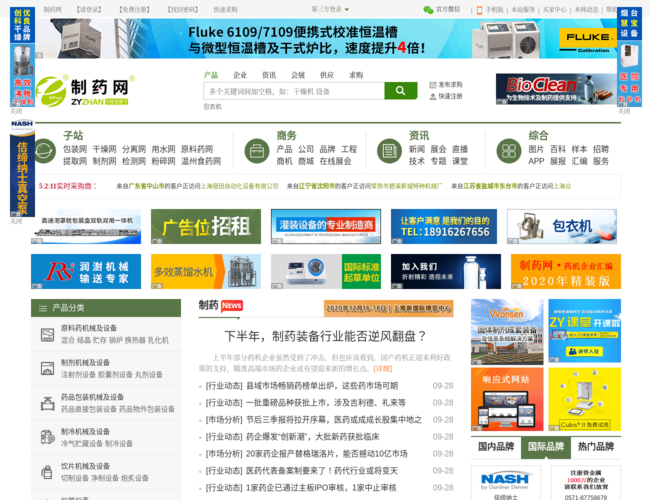Click the 广告位招租 banner
This screenshot has height=500, width=650.
pos(206,226)
